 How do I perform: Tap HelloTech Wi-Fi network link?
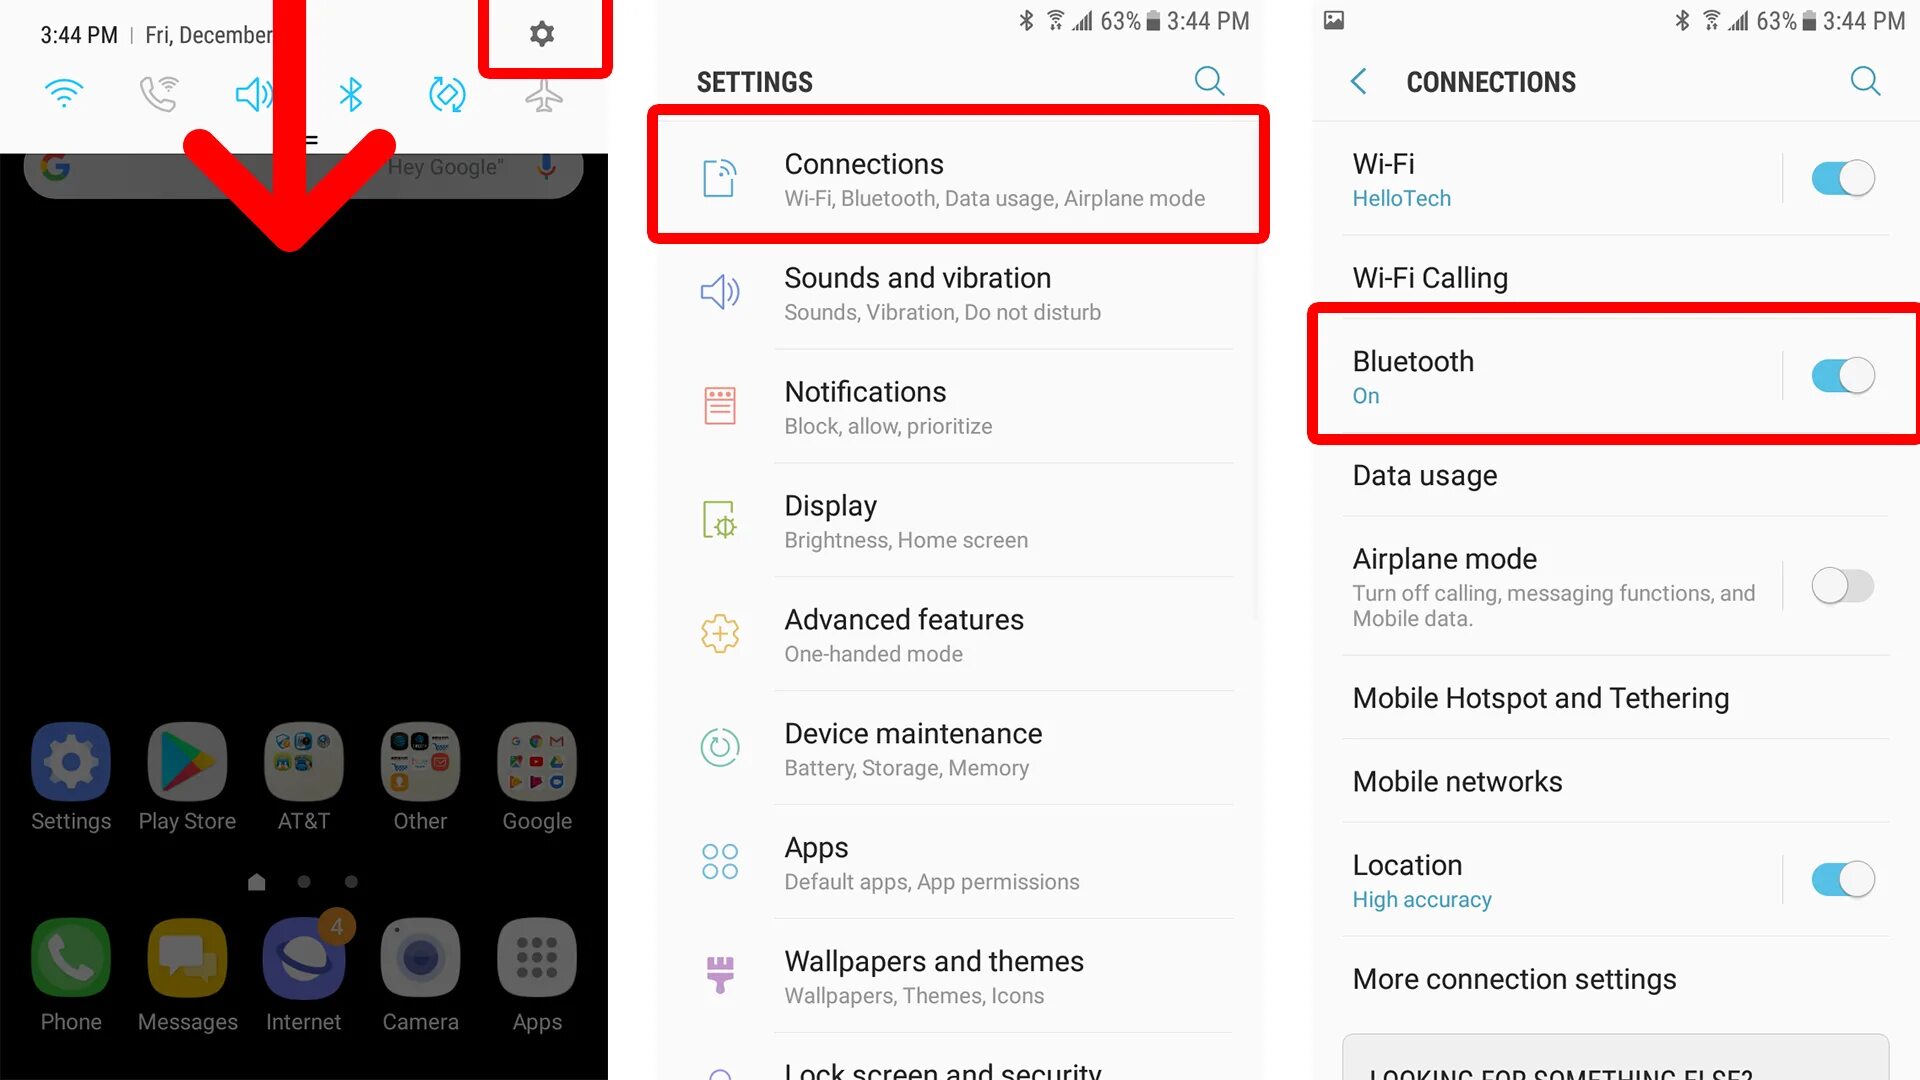click(1402, 196)
